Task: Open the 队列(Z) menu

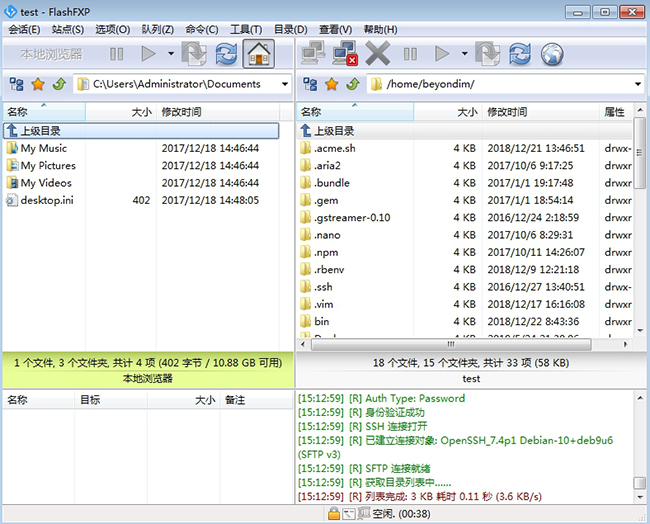Action: (158, 30)
